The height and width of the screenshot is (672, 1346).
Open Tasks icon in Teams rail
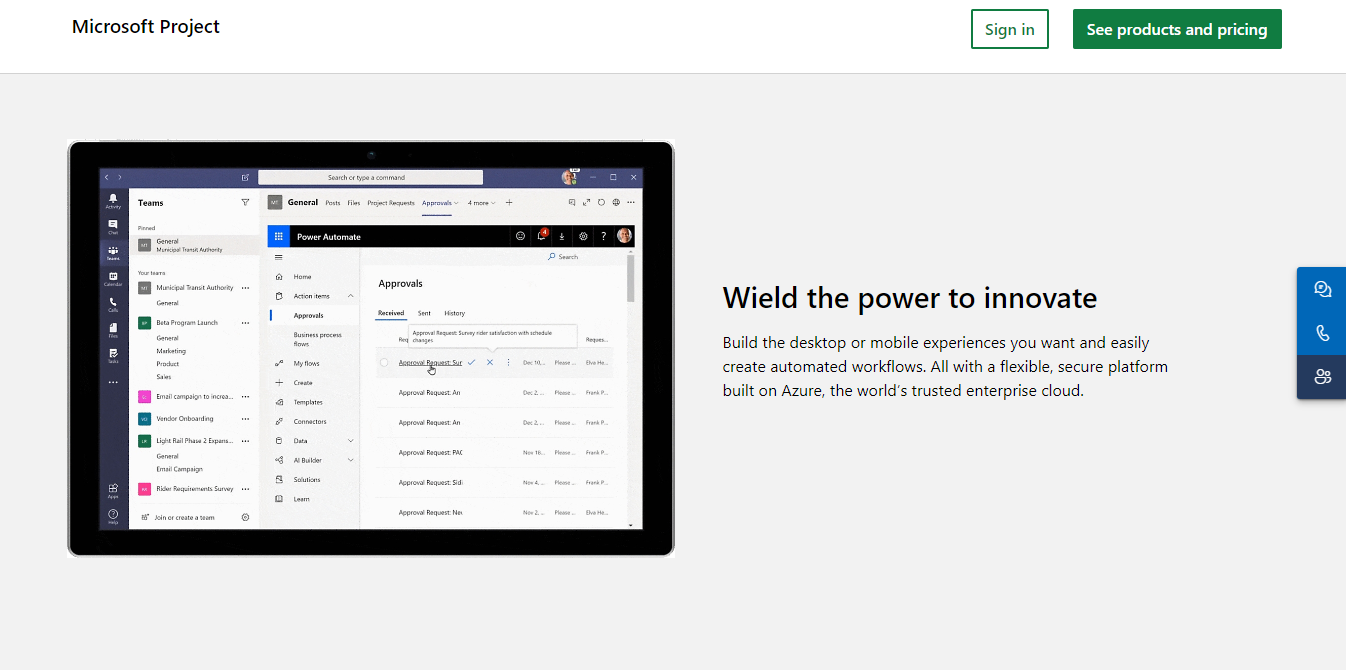(113, 355)
